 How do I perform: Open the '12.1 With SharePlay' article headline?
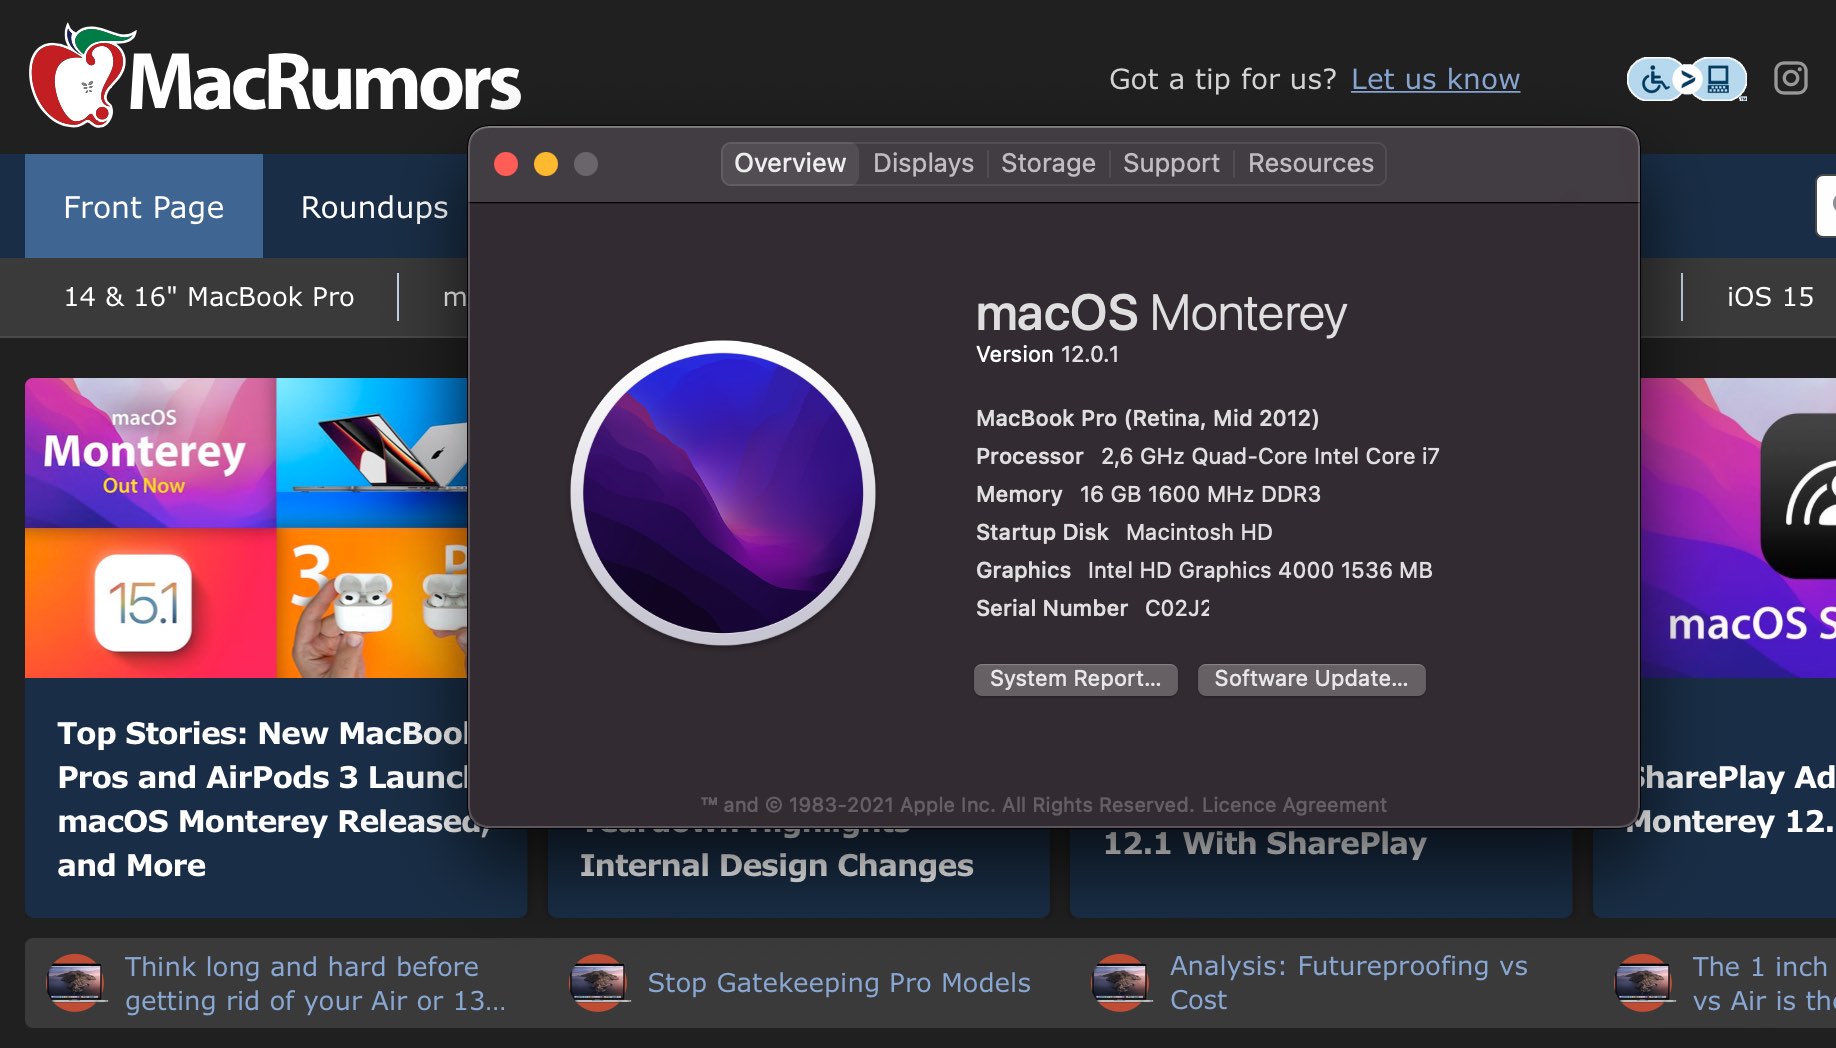1264,843
